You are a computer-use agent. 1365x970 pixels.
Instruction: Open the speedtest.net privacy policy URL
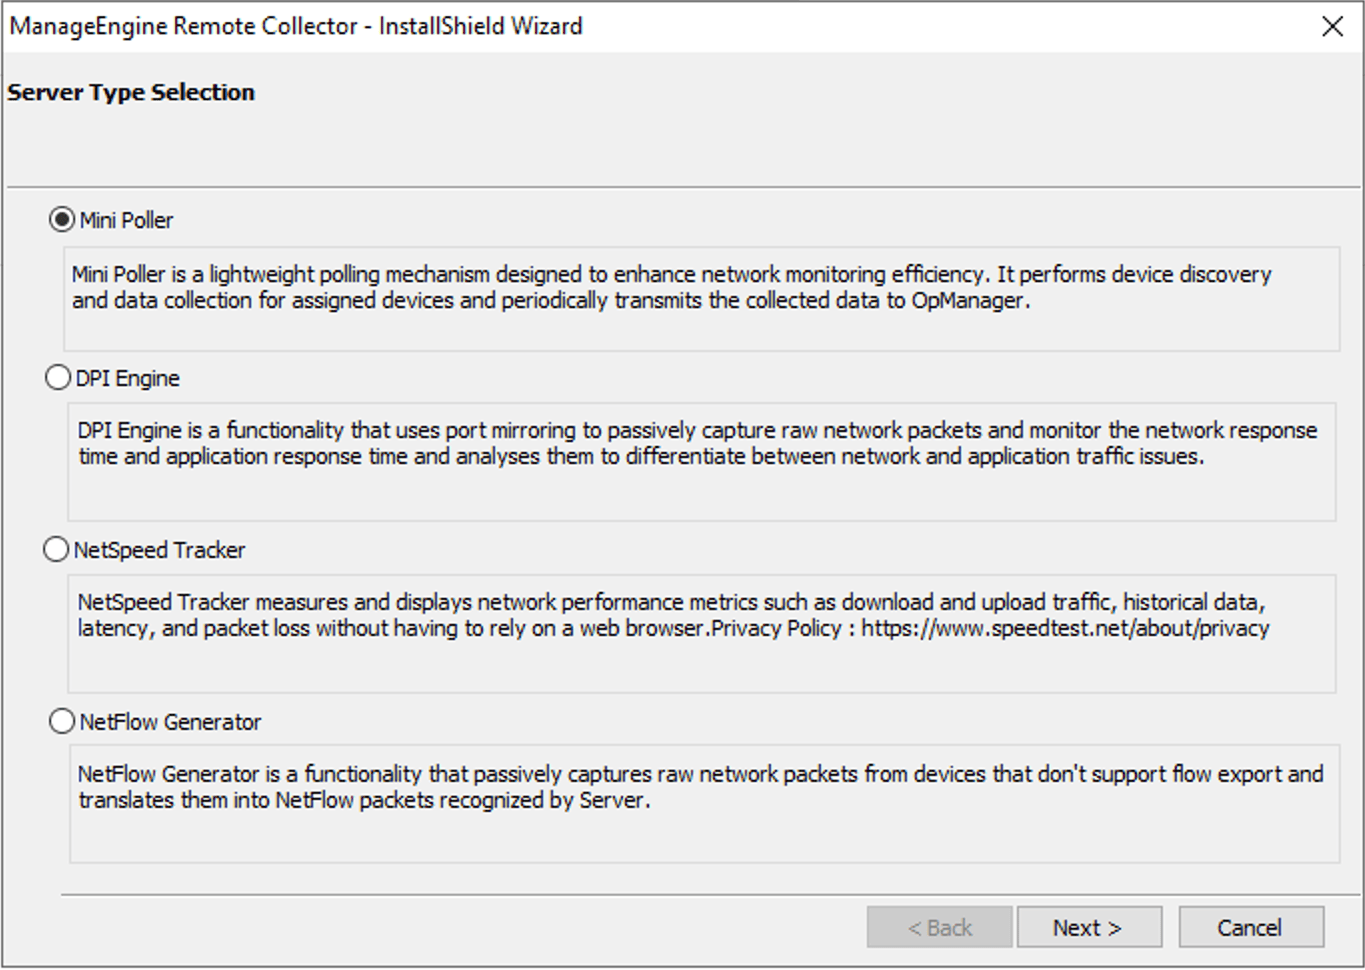1065,629
